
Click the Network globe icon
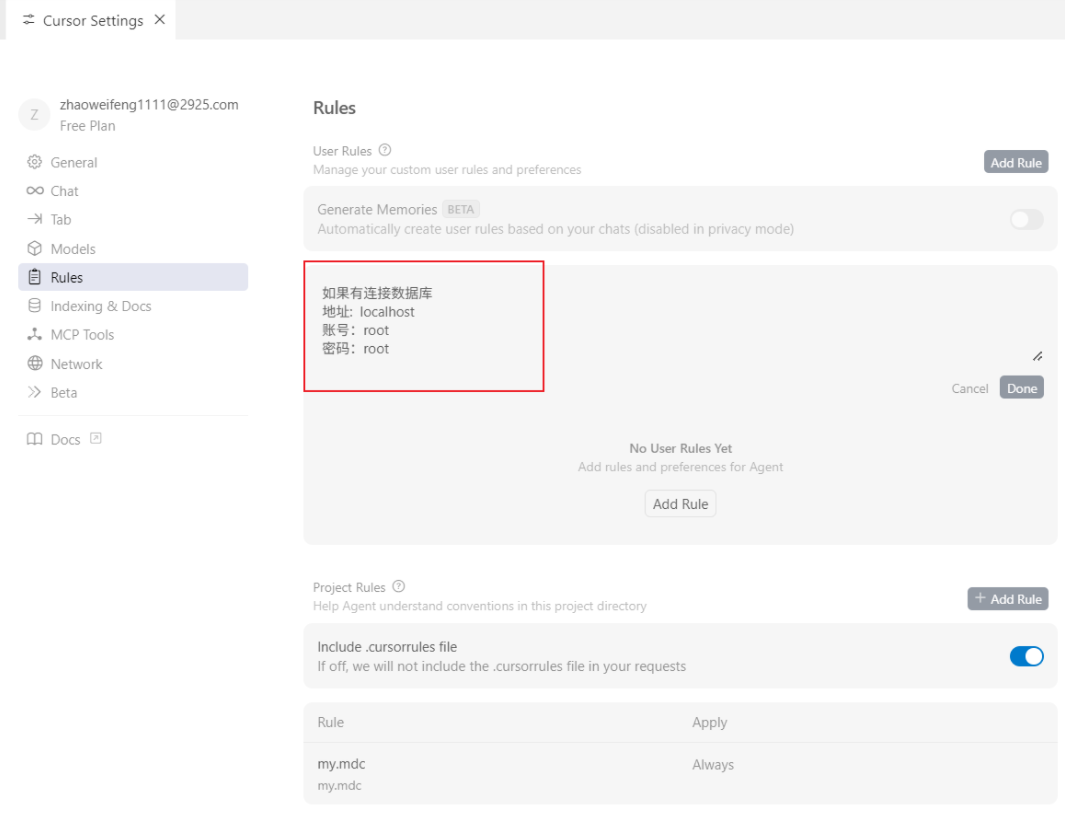35,363
